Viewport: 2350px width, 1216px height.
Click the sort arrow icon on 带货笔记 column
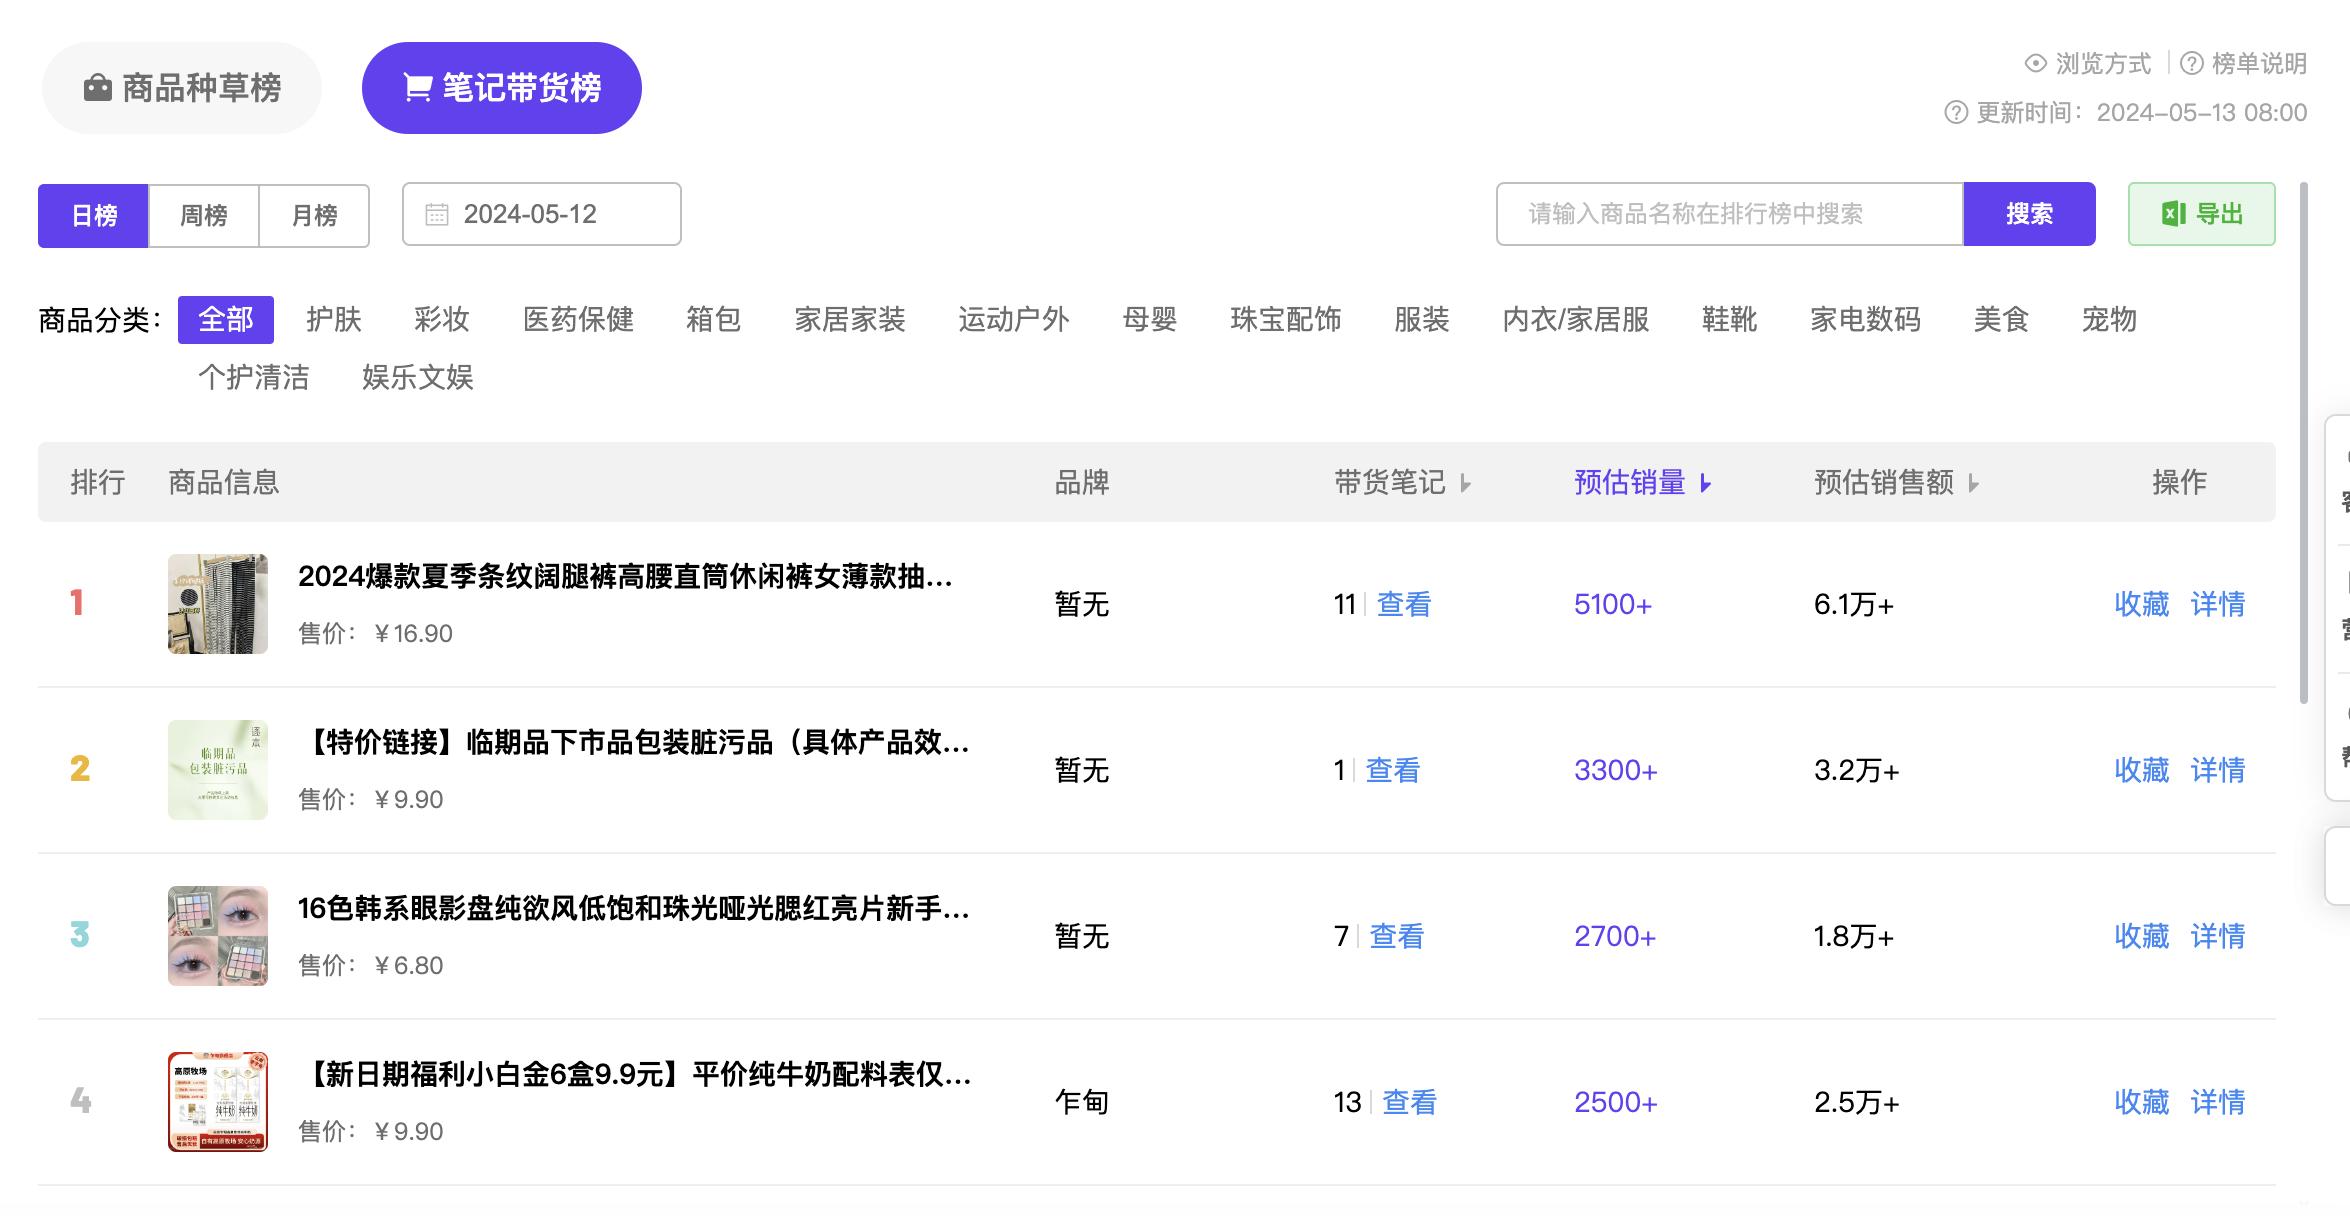coord(1468,484)
